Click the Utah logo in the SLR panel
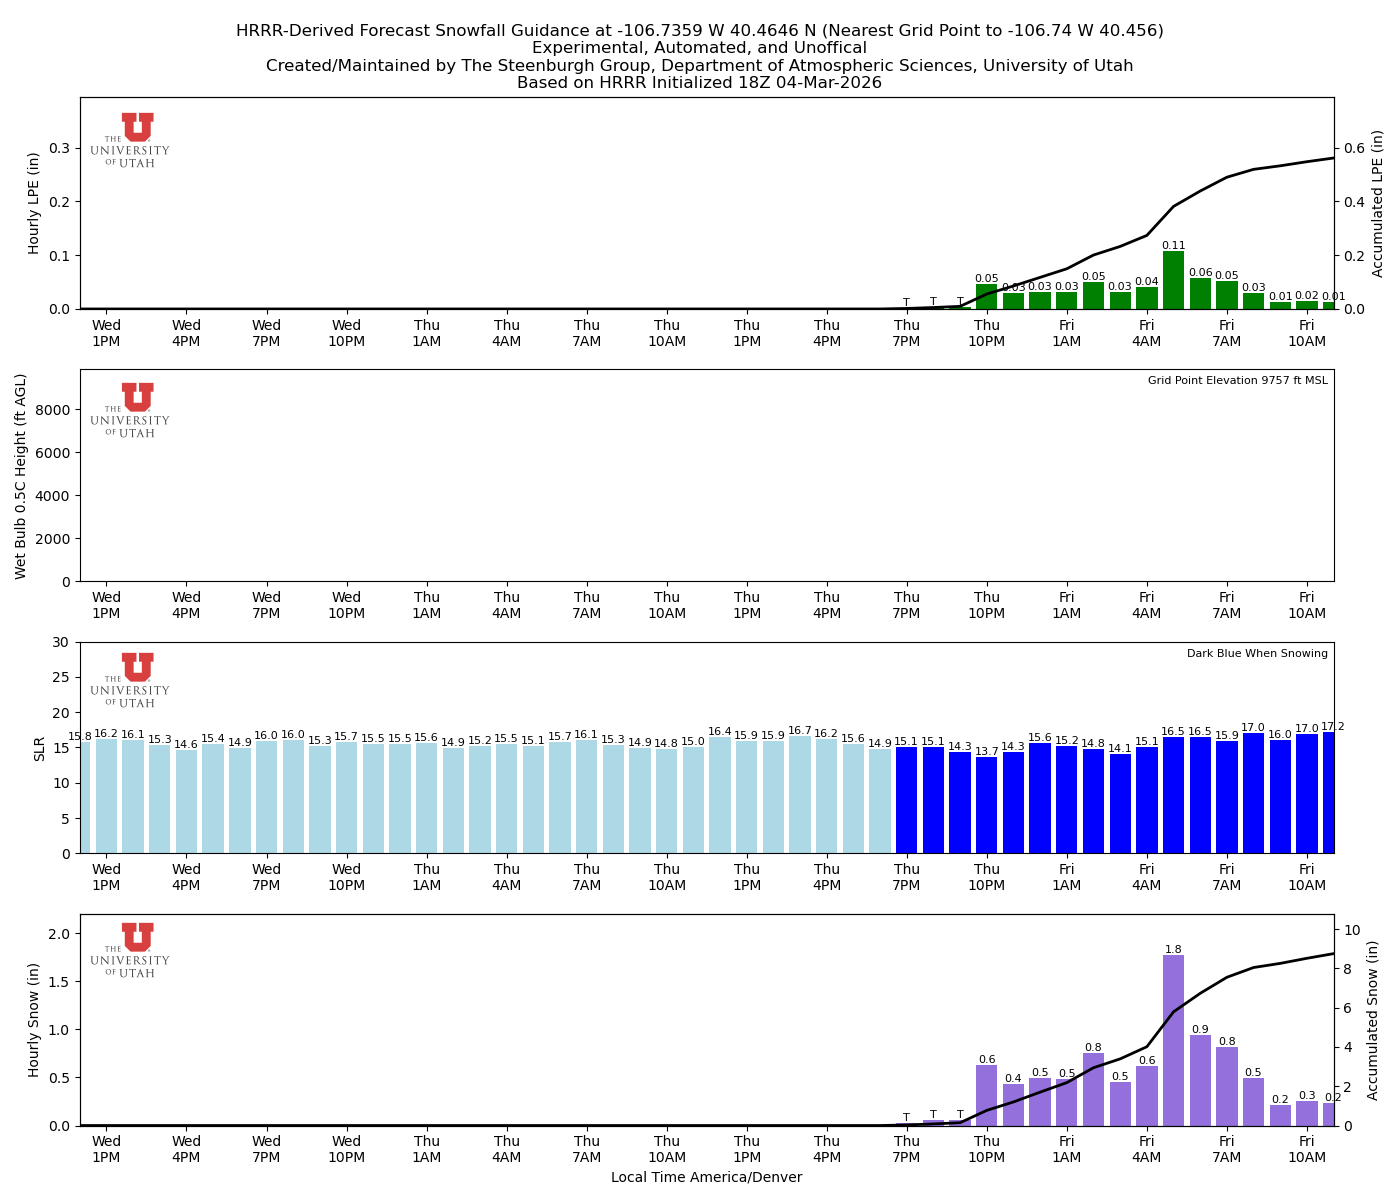 click(x=135, y=678)
